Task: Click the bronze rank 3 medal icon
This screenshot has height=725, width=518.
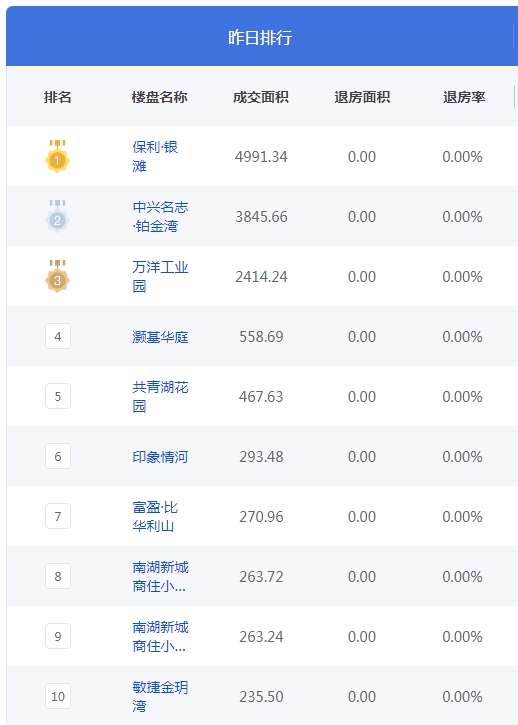Action: pos(57,276)
